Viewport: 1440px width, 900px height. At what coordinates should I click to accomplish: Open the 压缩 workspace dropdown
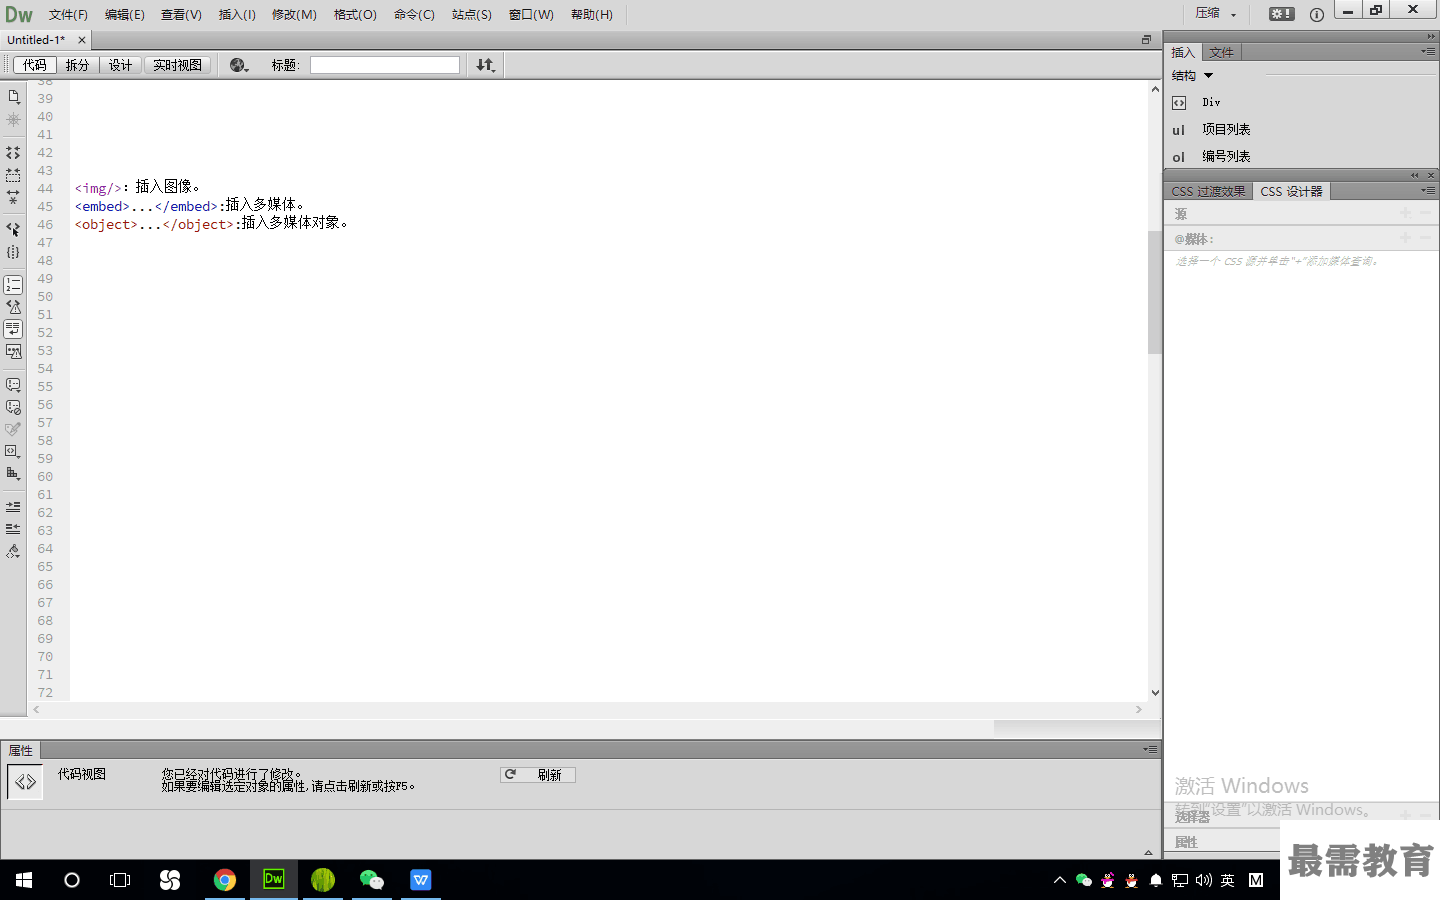(1216, 14)
